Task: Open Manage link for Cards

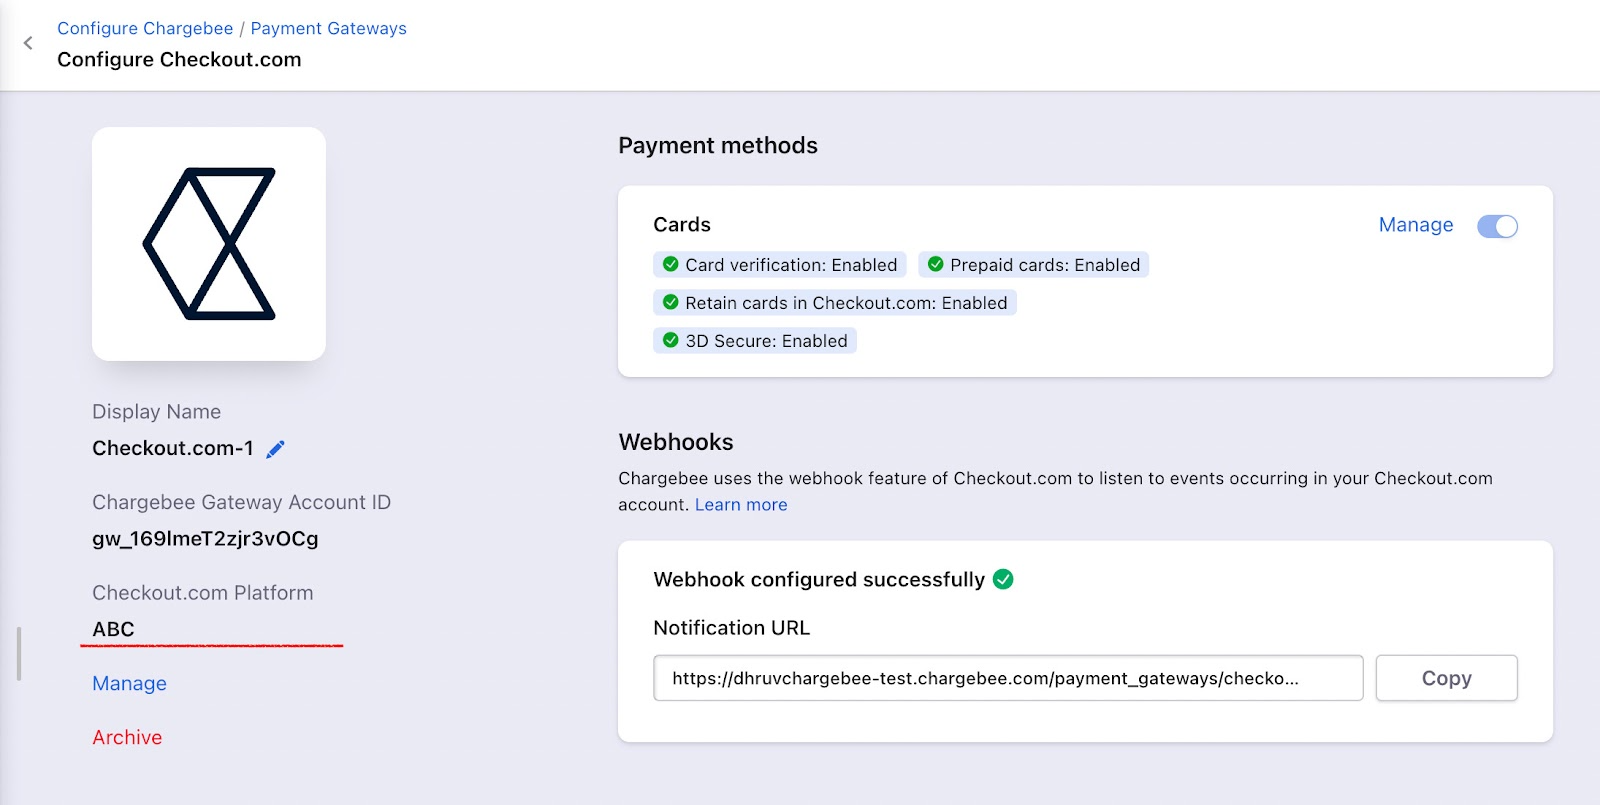Action: click(1415, 225)
